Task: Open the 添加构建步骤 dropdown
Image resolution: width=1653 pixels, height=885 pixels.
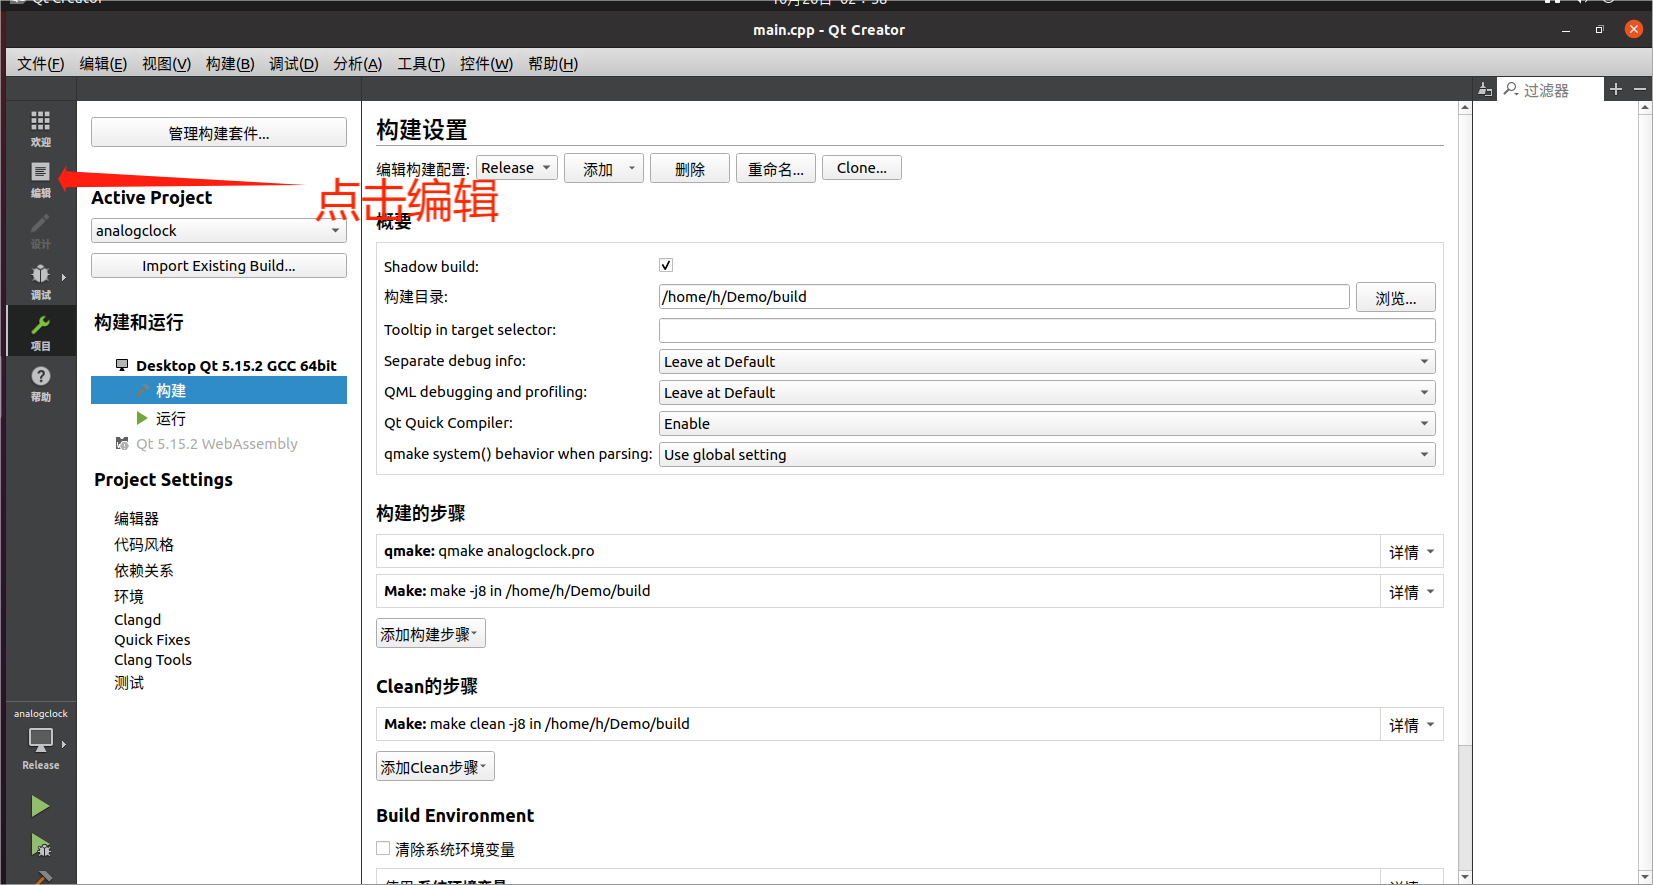Action: click(x=431, y=634)
